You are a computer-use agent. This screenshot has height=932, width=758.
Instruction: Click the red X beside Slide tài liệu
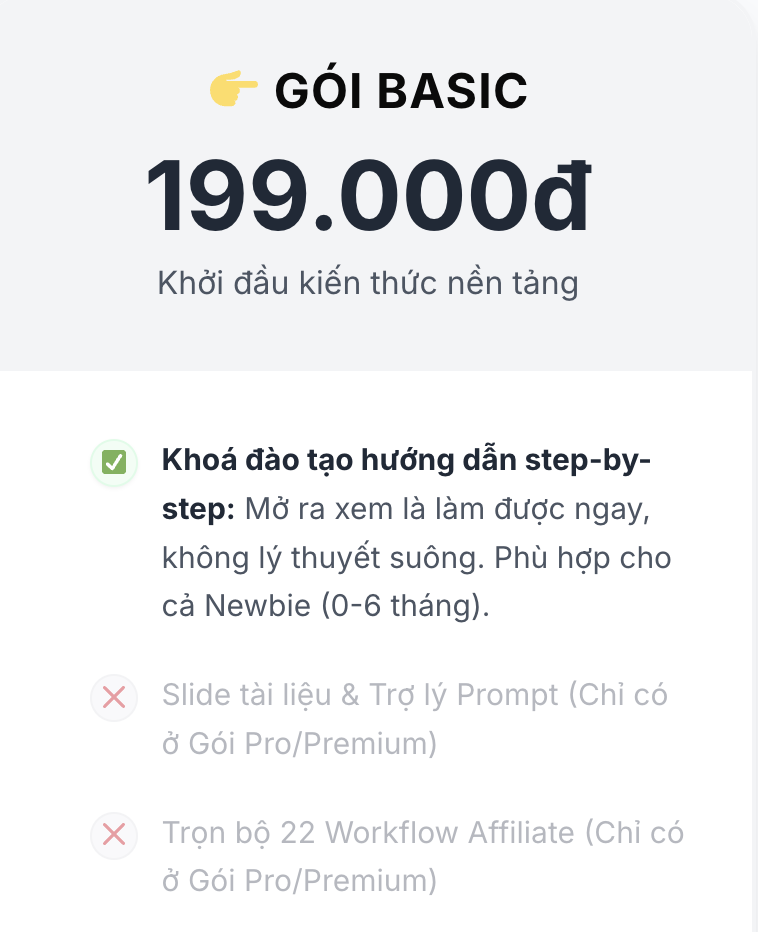(x=114, y=697)
